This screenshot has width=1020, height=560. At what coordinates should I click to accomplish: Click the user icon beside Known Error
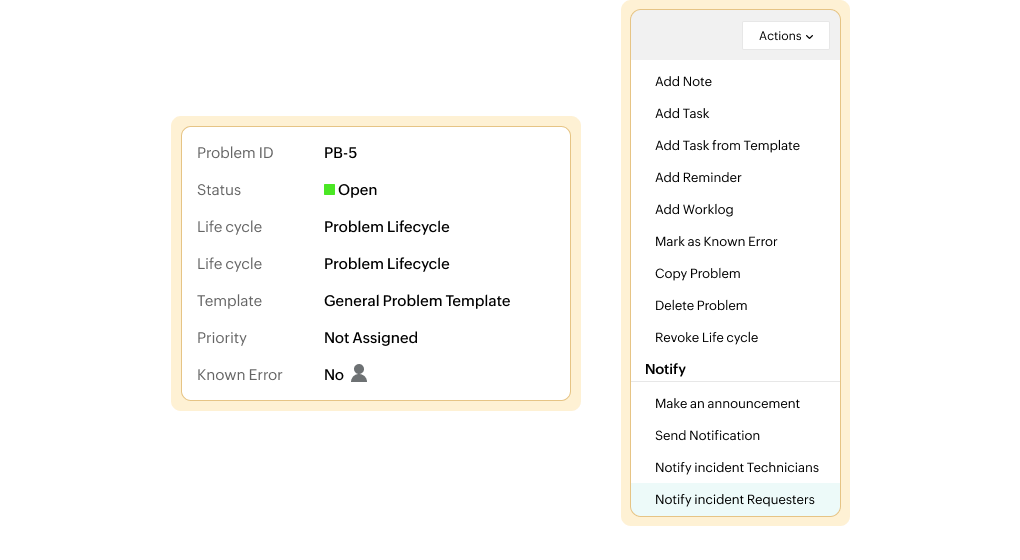pyautogui.click(x=359, y=374)
